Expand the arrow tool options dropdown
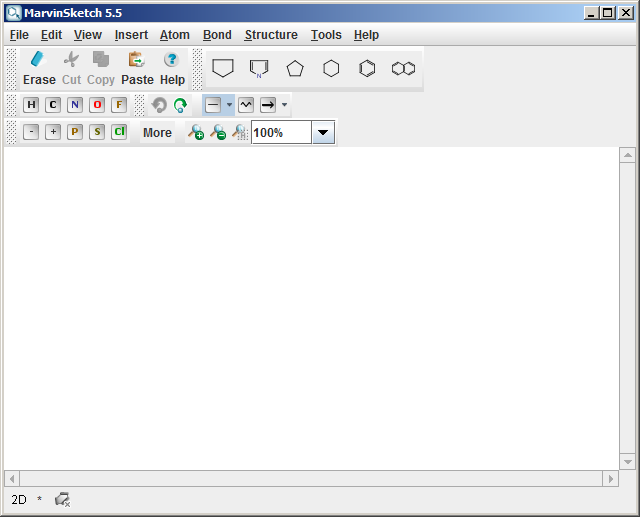Screen dimensions: 640x517 [x=284, y=105]
